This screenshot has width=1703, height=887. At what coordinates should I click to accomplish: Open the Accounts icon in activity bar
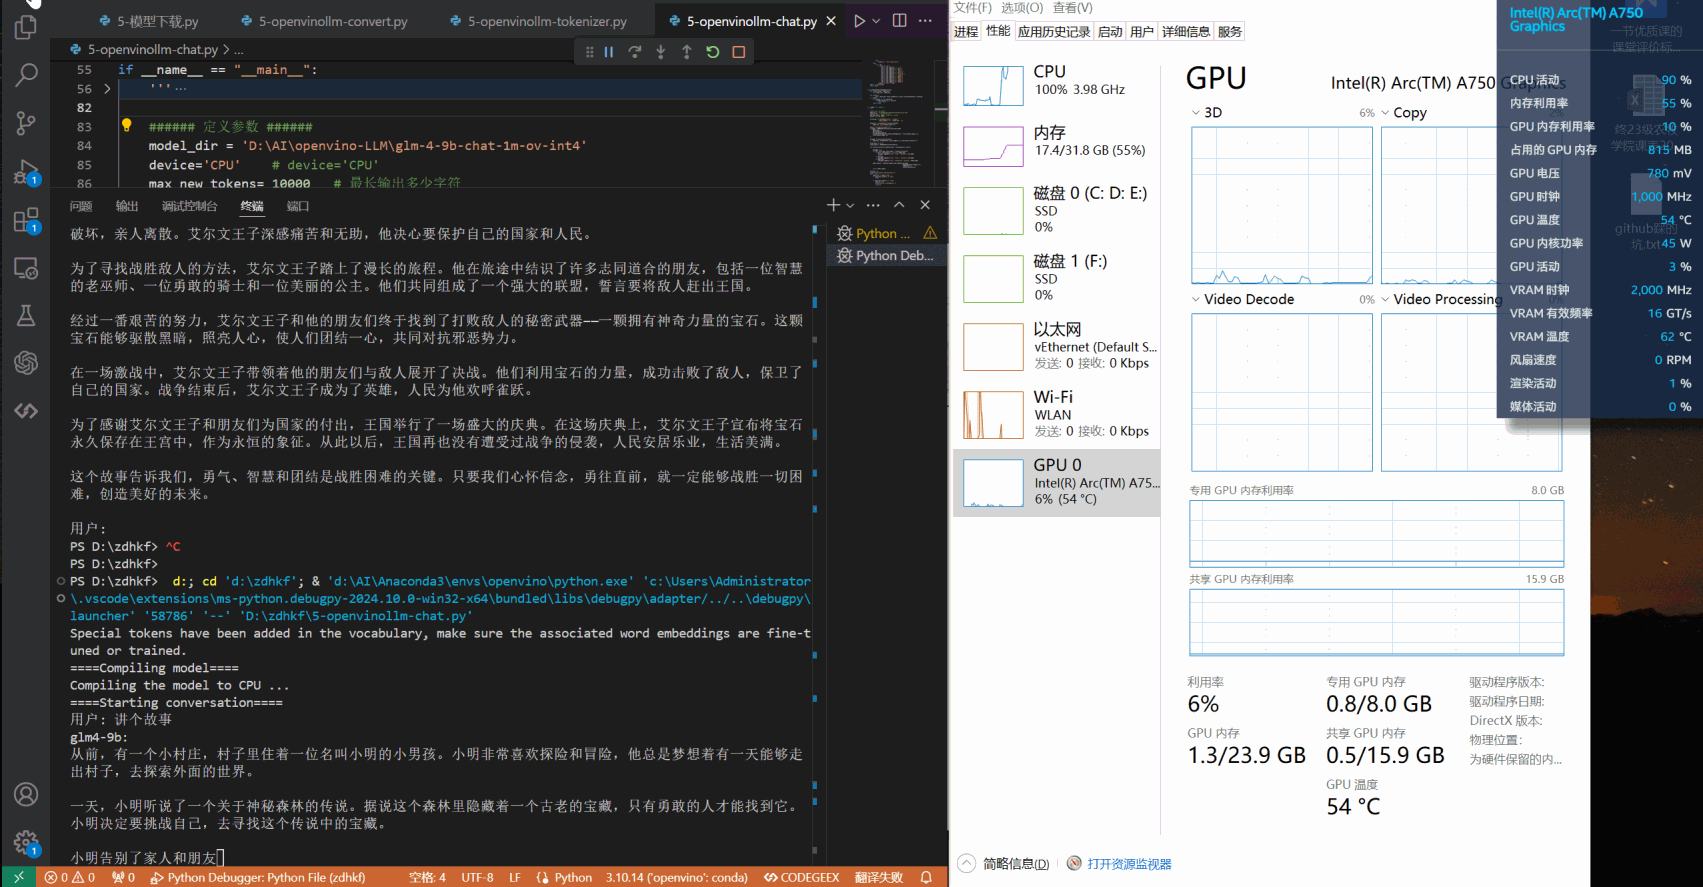click(26, 795)
